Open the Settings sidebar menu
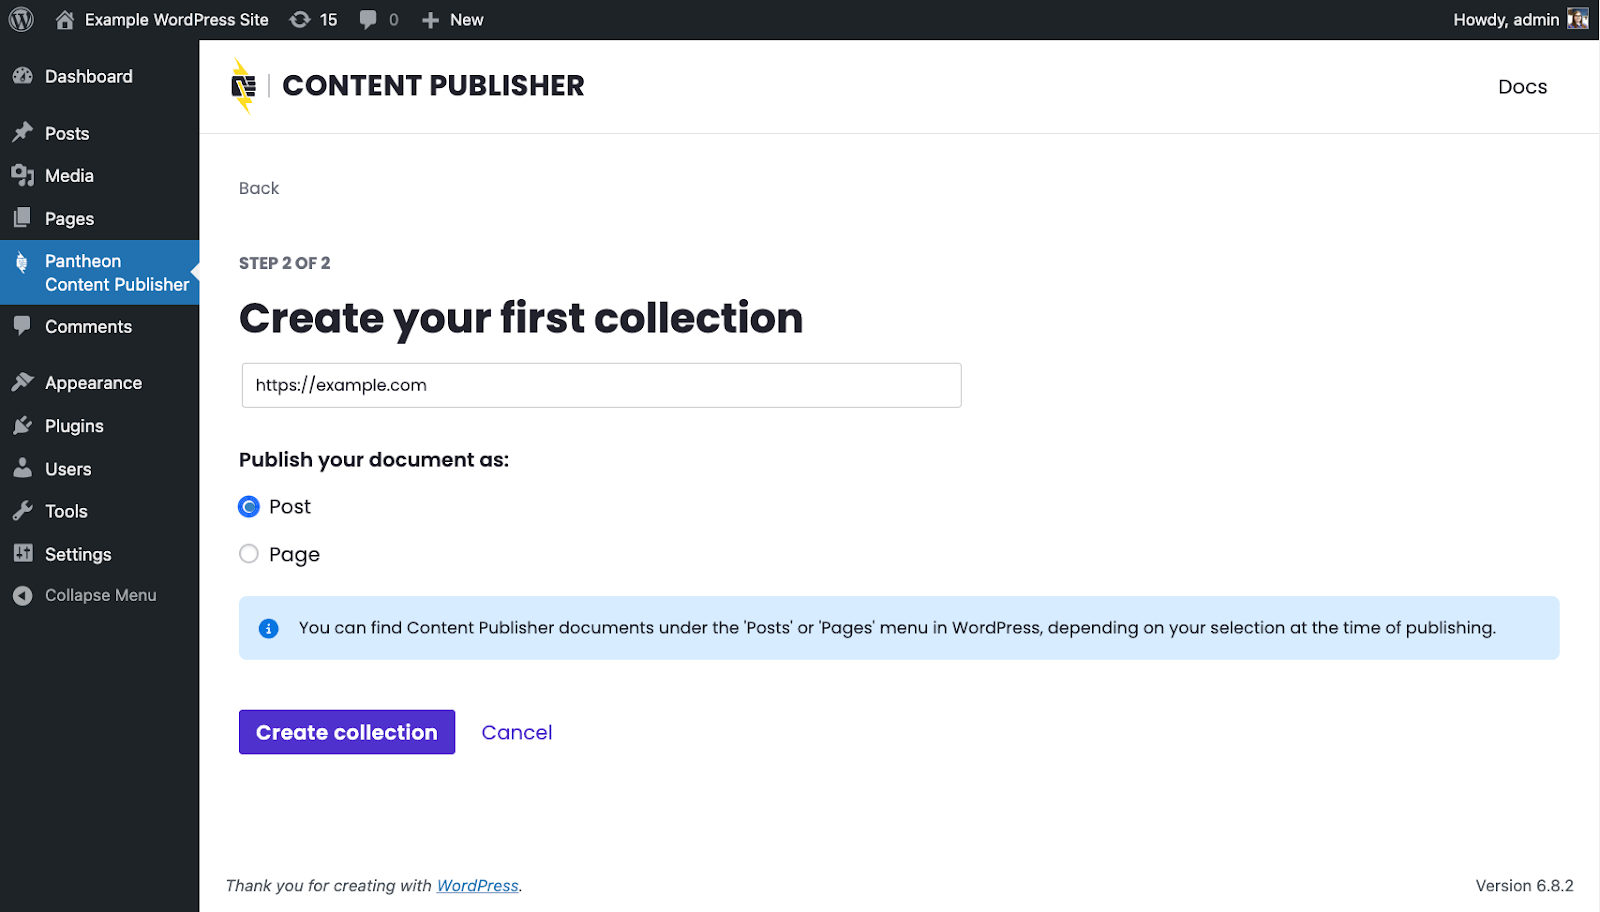The width and height of the screenshot is (1600, 912). point(78,554)
